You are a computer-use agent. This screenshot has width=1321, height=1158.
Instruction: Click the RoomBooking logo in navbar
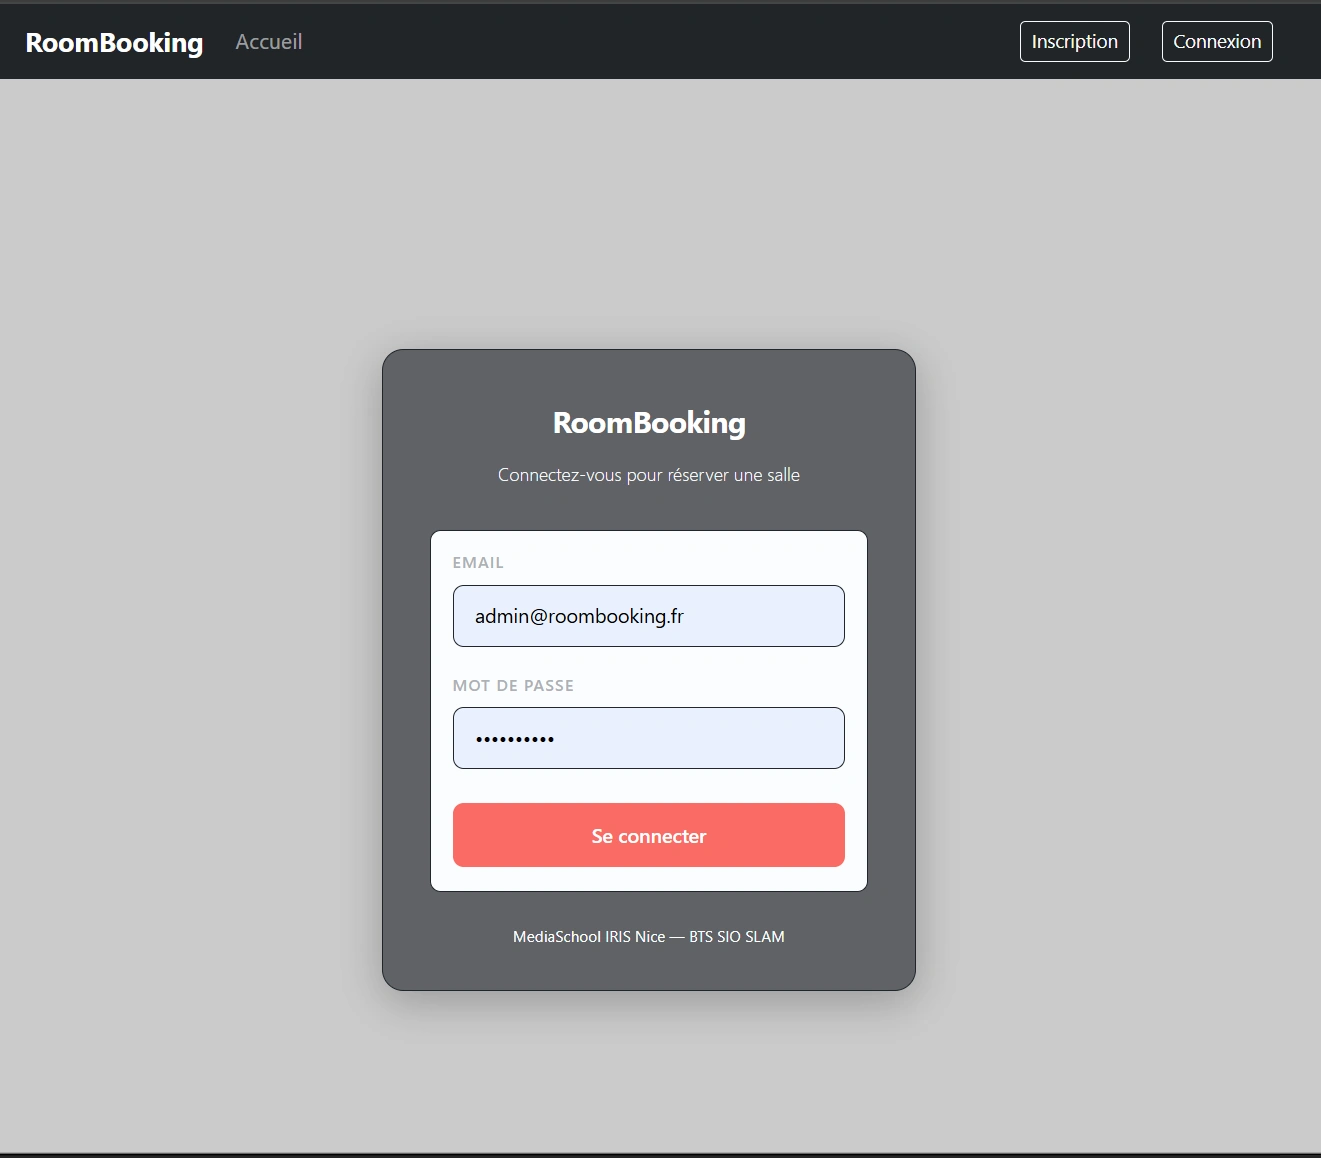[113, 42]
